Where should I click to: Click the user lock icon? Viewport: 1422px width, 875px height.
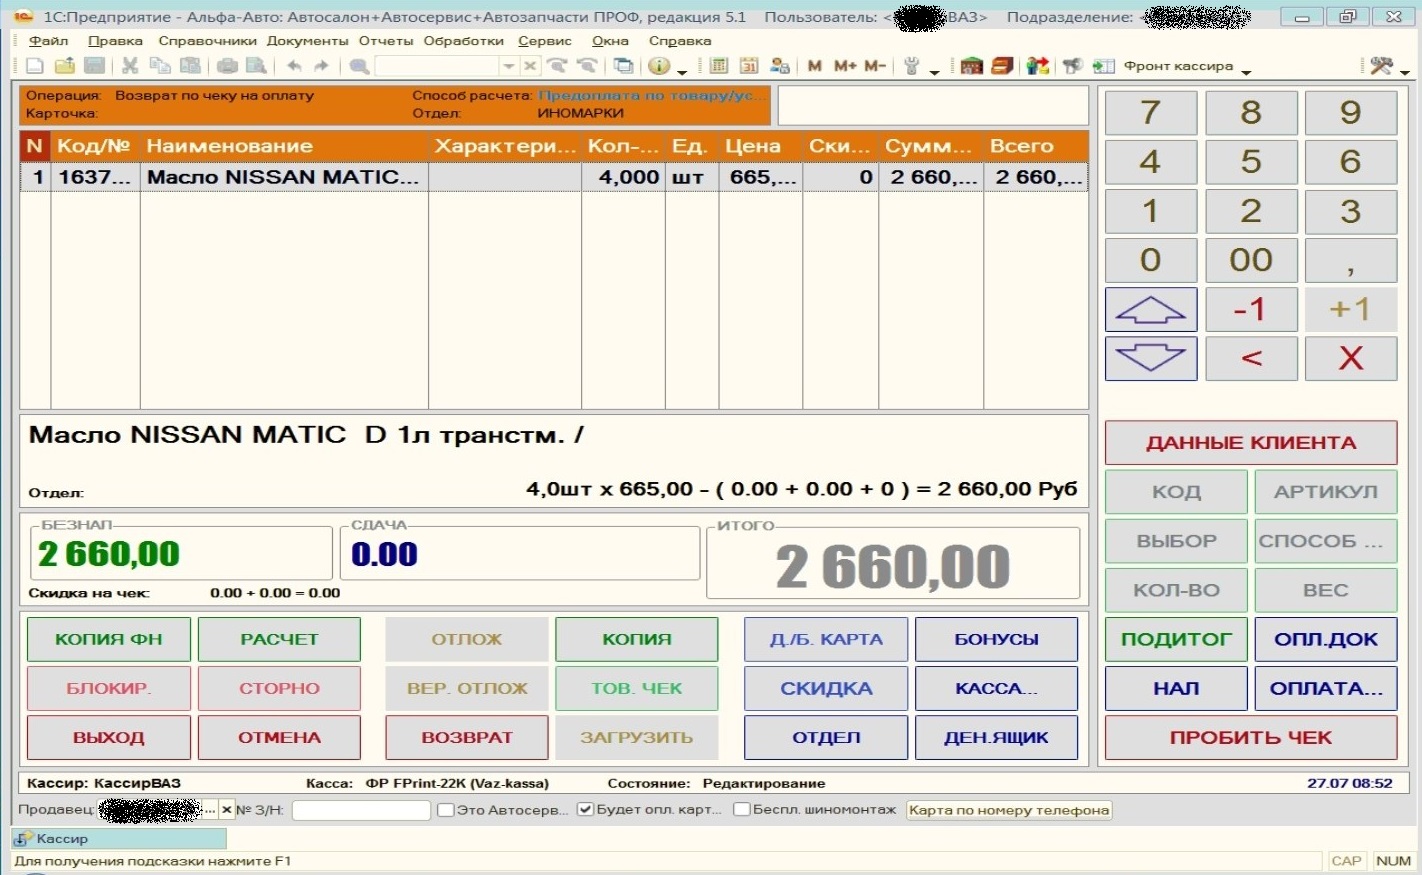point(780,66)
